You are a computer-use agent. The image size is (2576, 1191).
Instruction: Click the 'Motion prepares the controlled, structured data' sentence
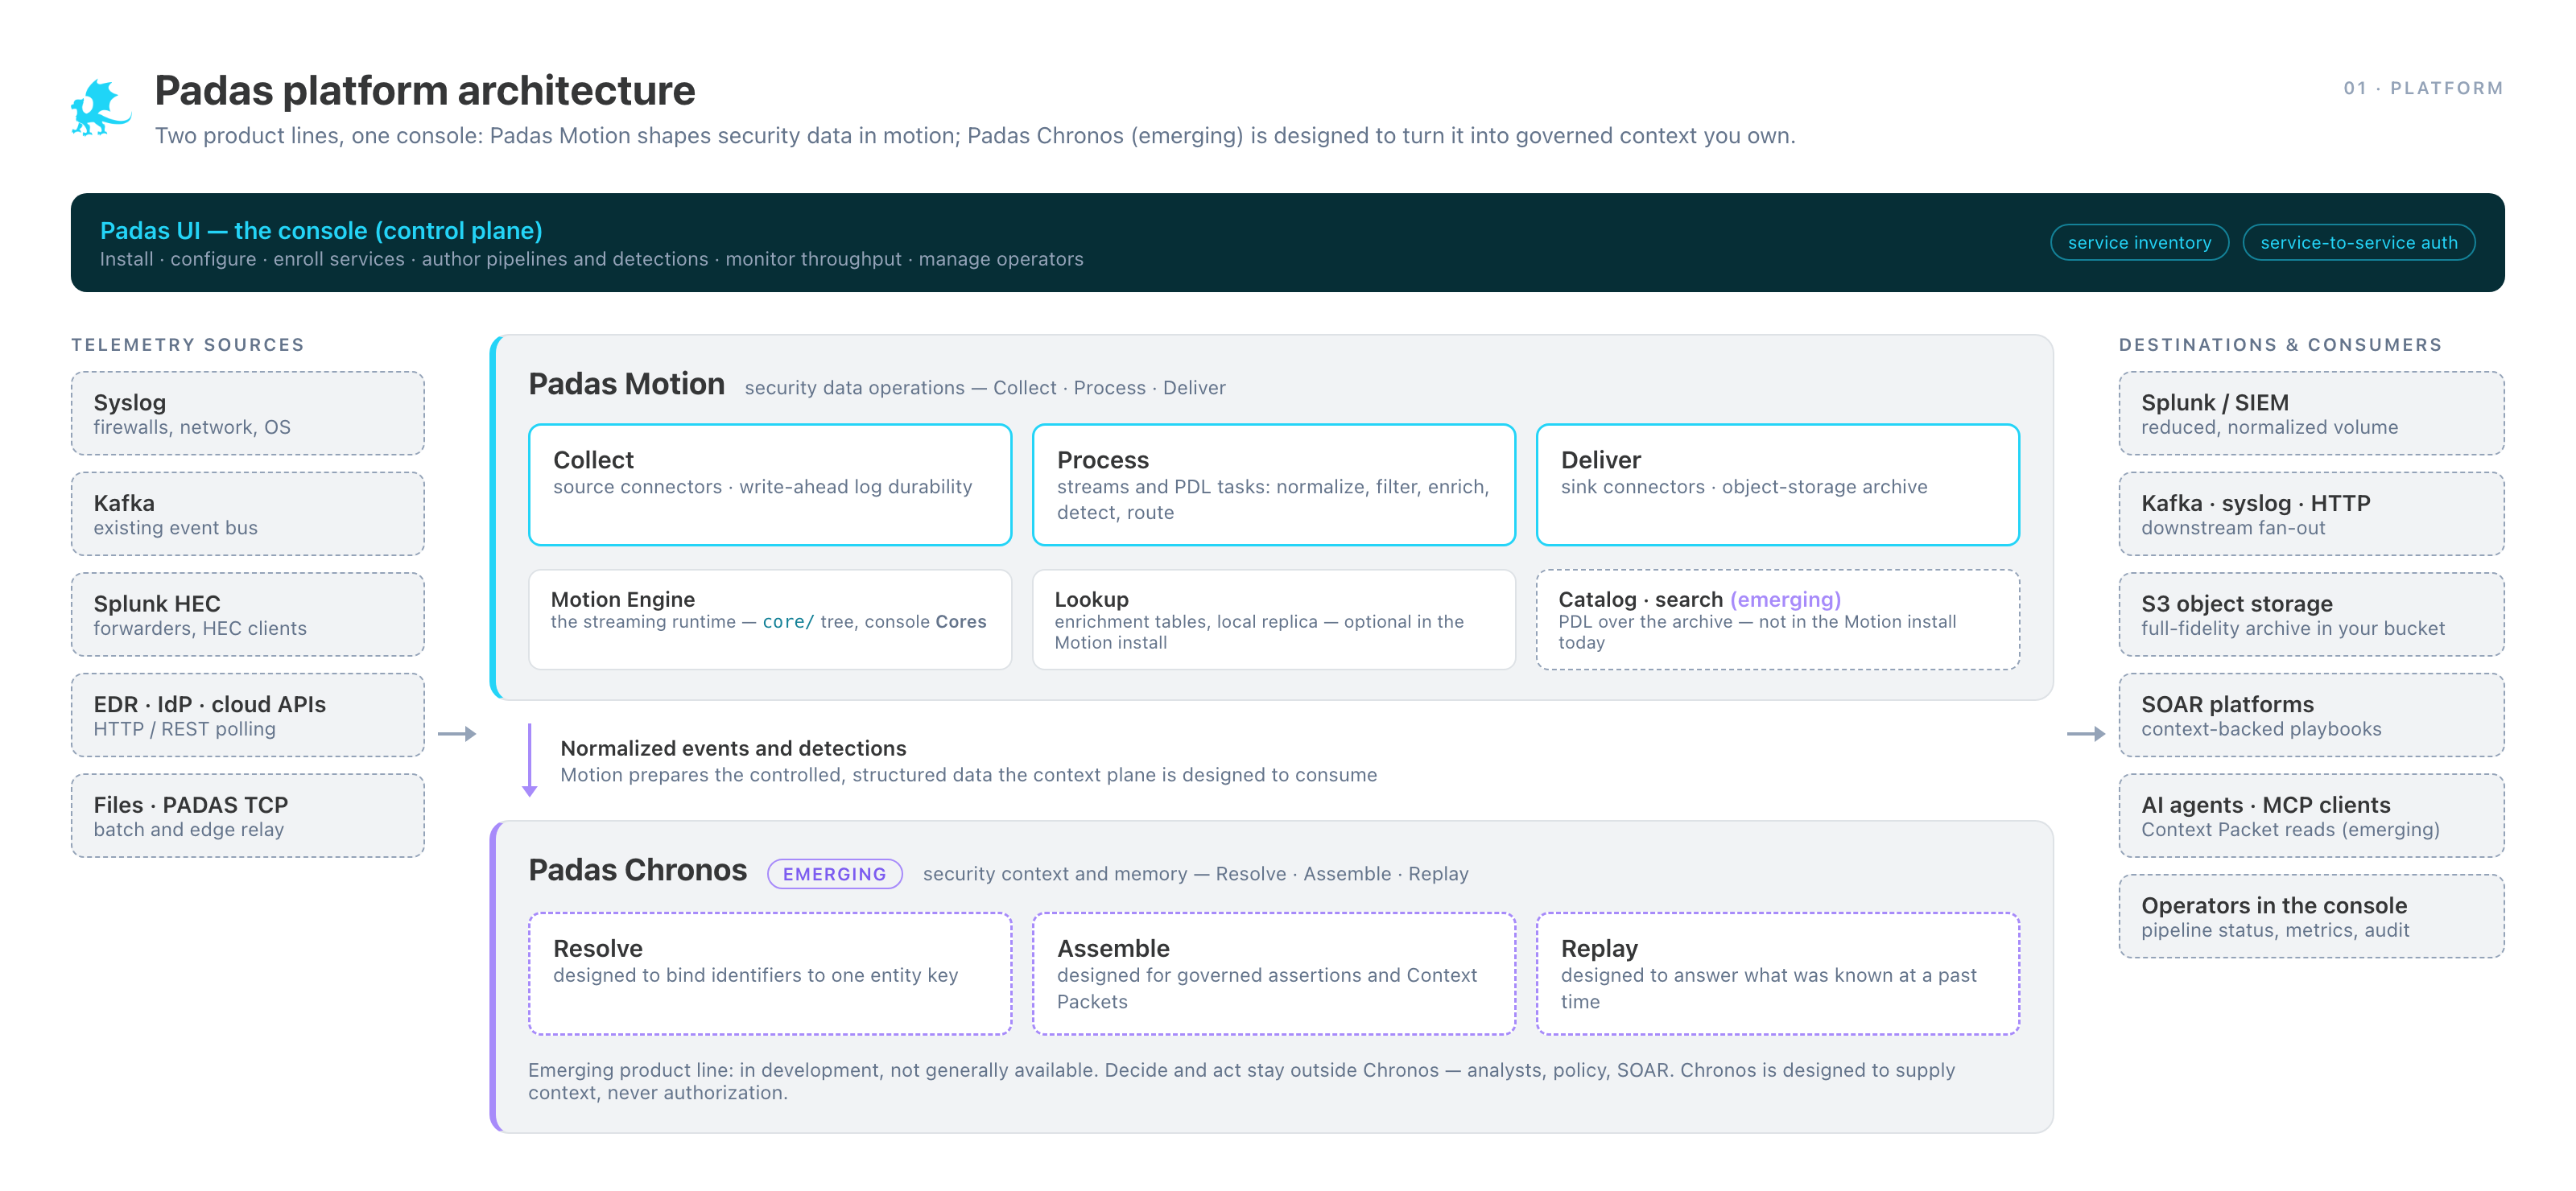[968, 775]
